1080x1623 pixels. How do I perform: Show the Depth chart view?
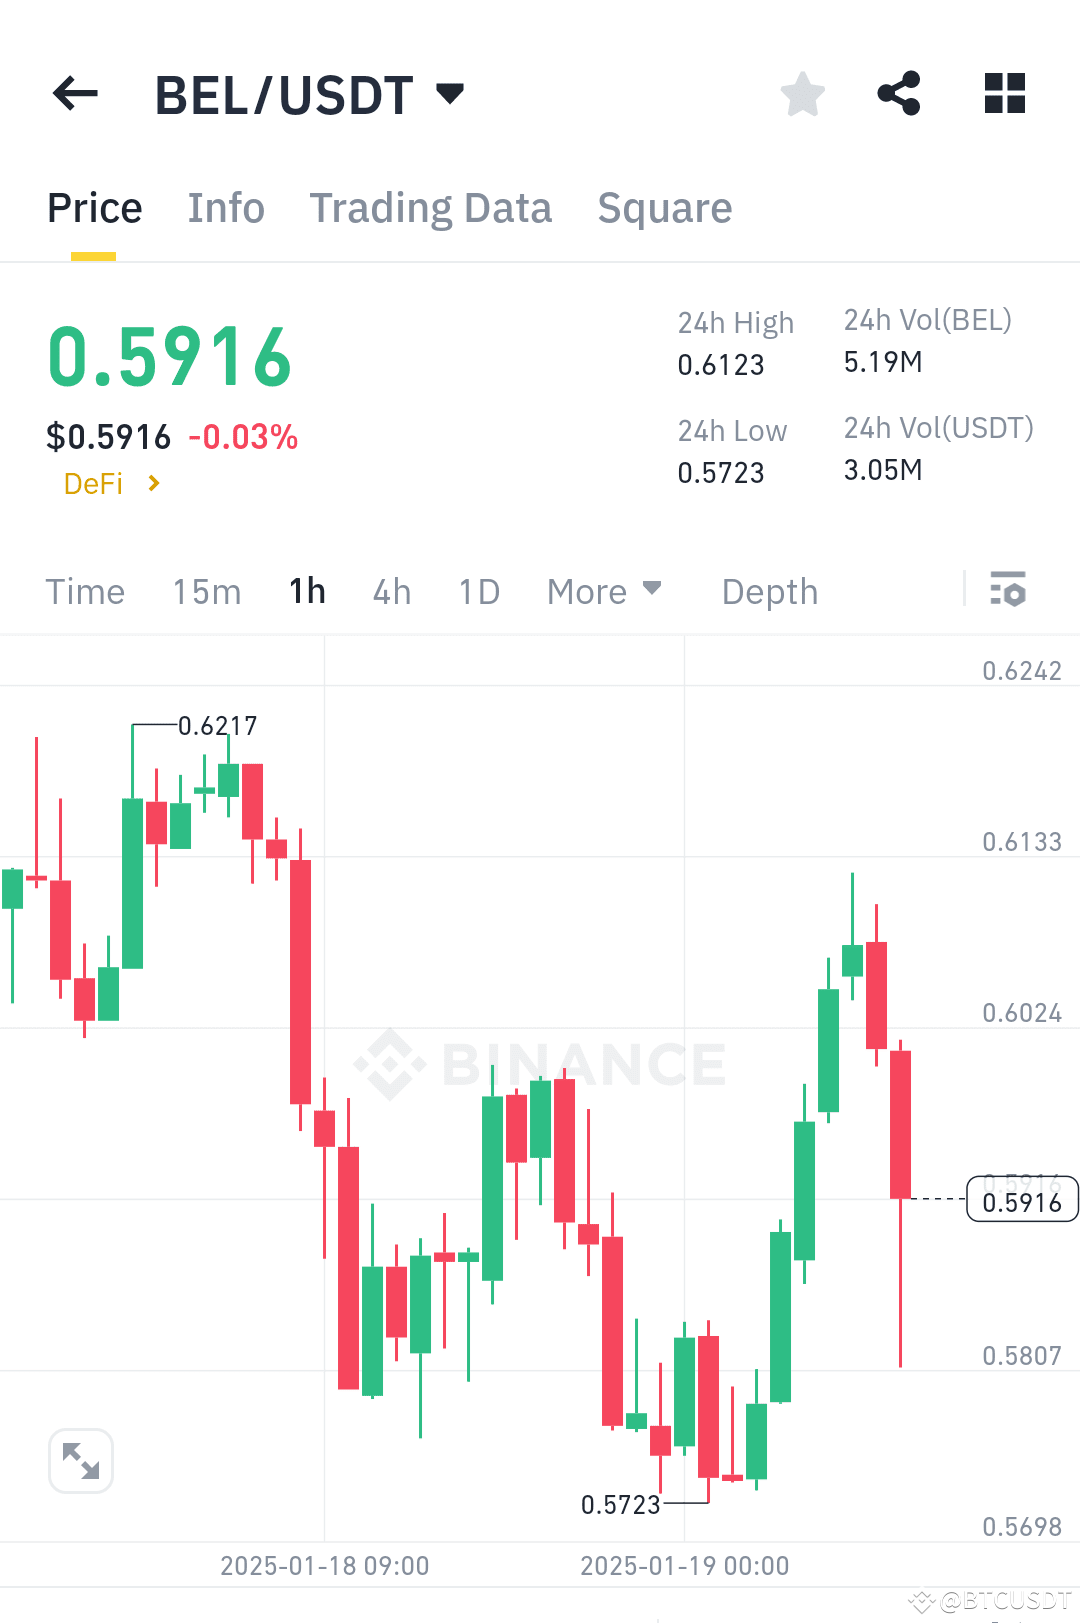tap(769, 591)
